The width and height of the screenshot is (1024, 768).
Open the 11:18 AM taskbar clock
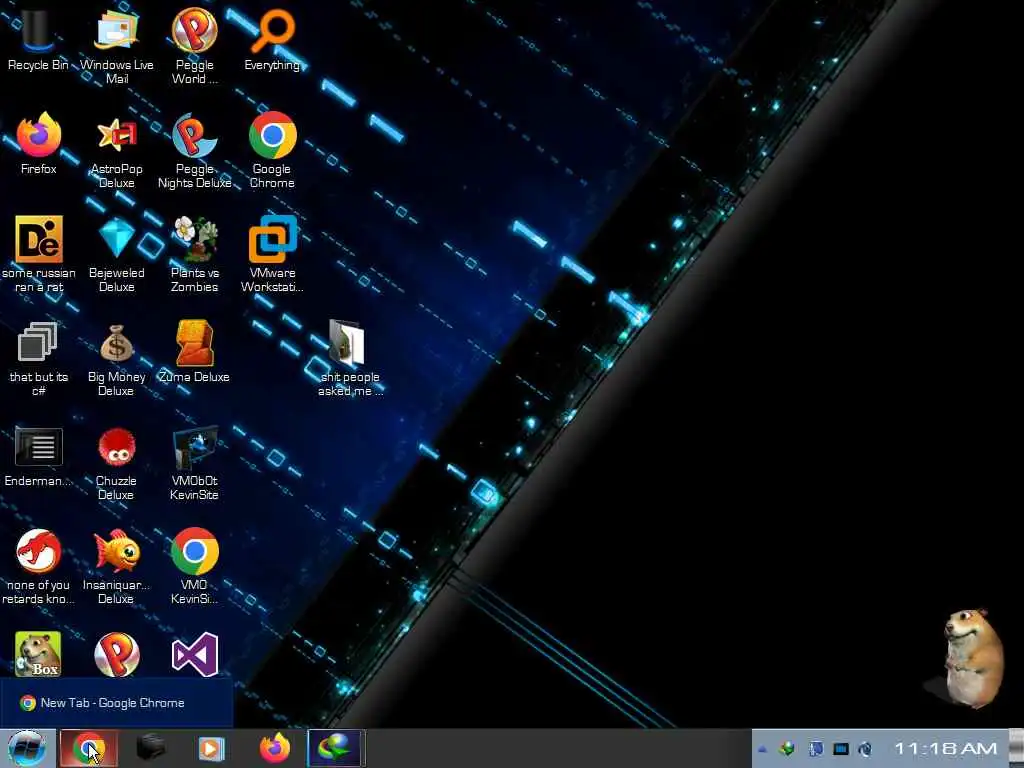[945, 748]
